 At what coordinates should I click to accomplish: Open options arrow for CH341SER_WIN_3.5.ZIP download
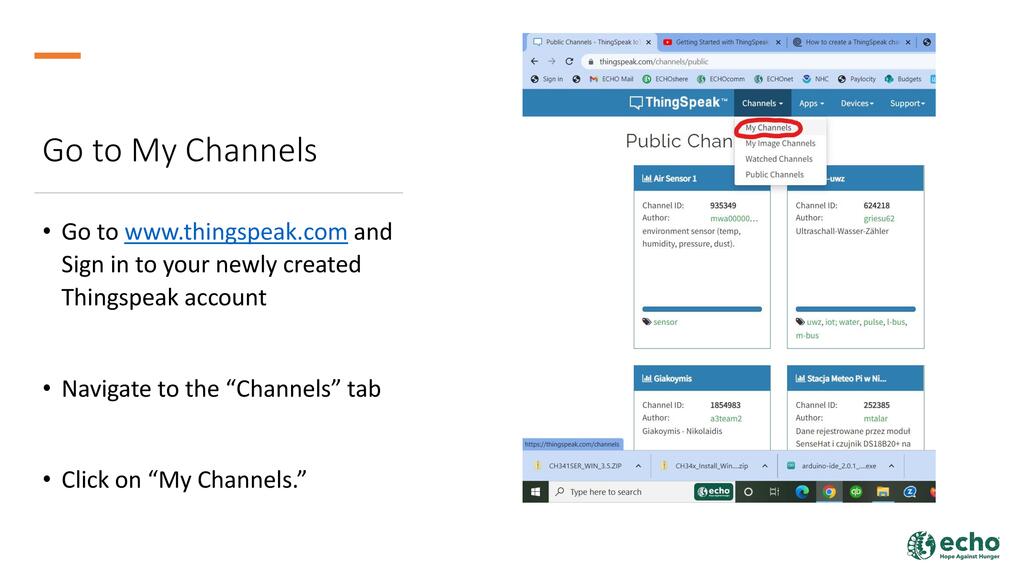636,465
